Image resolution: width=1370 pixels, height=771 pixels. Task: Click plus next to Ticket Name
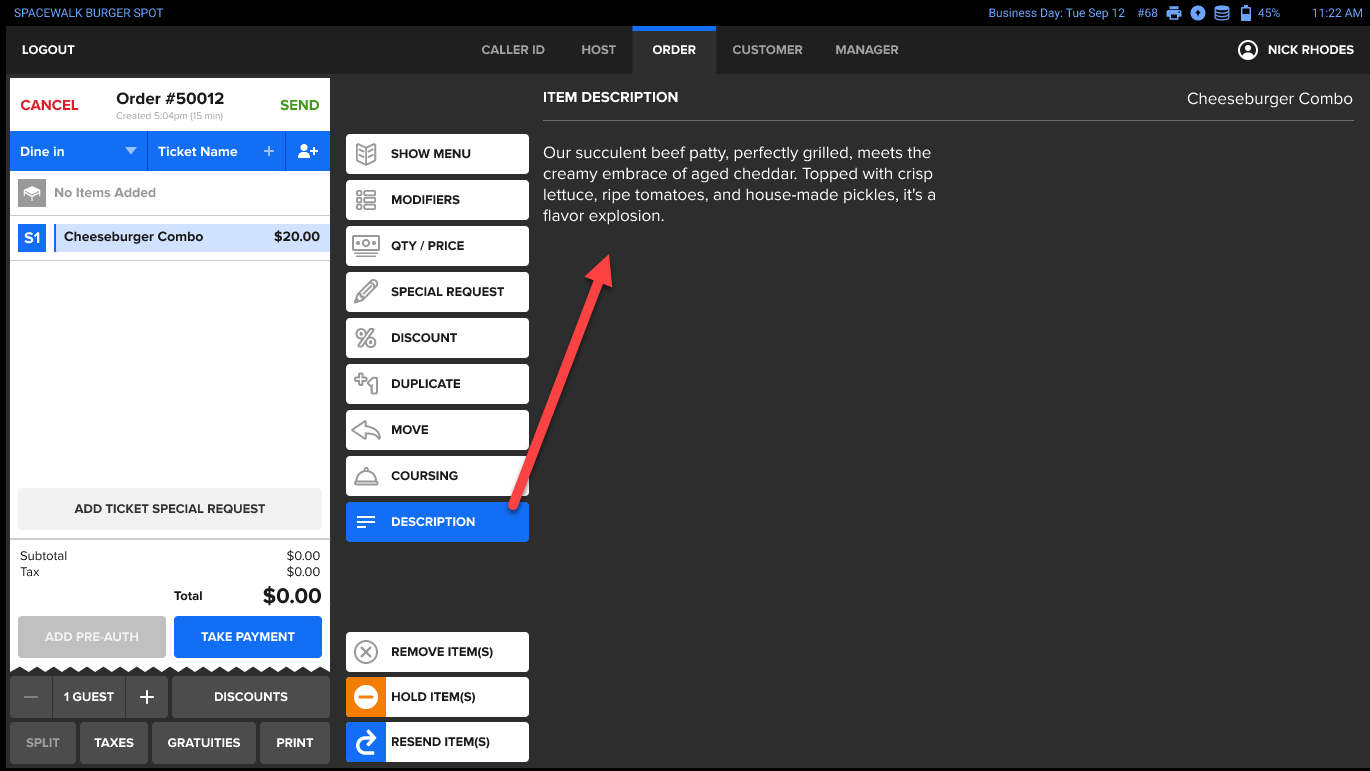click(x=268, y=151)
